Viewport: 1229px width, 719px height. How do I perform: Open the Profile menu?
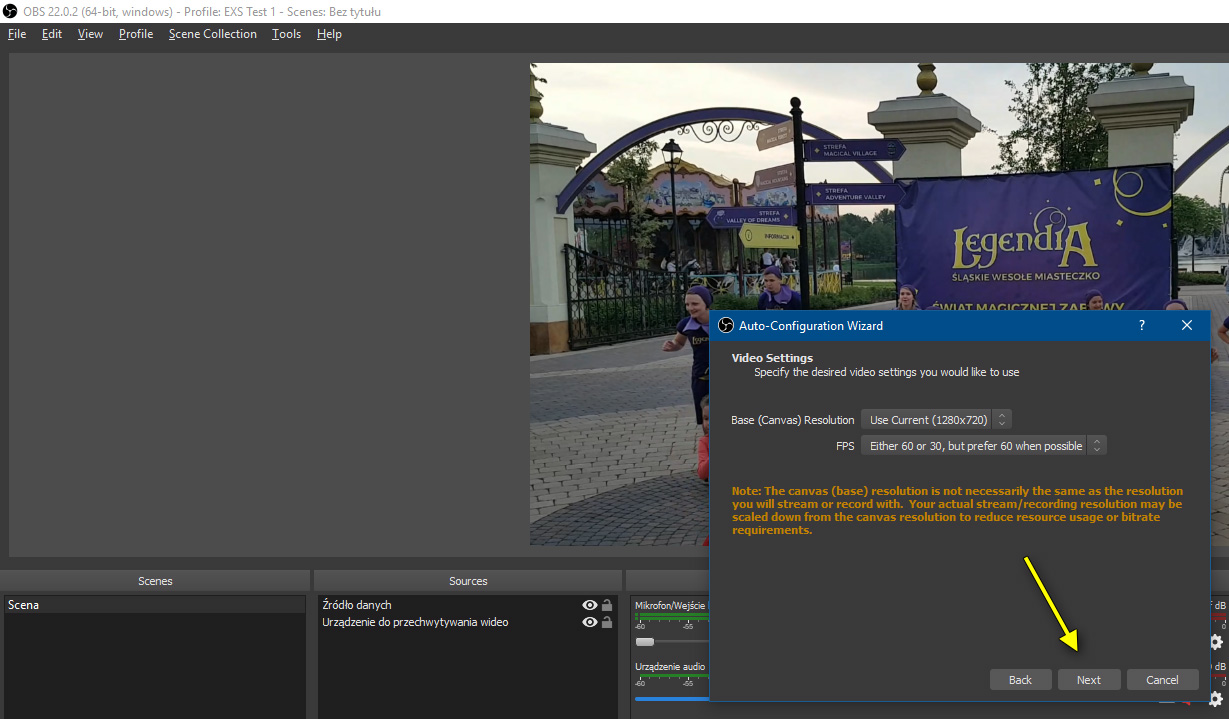click(136, 34)
